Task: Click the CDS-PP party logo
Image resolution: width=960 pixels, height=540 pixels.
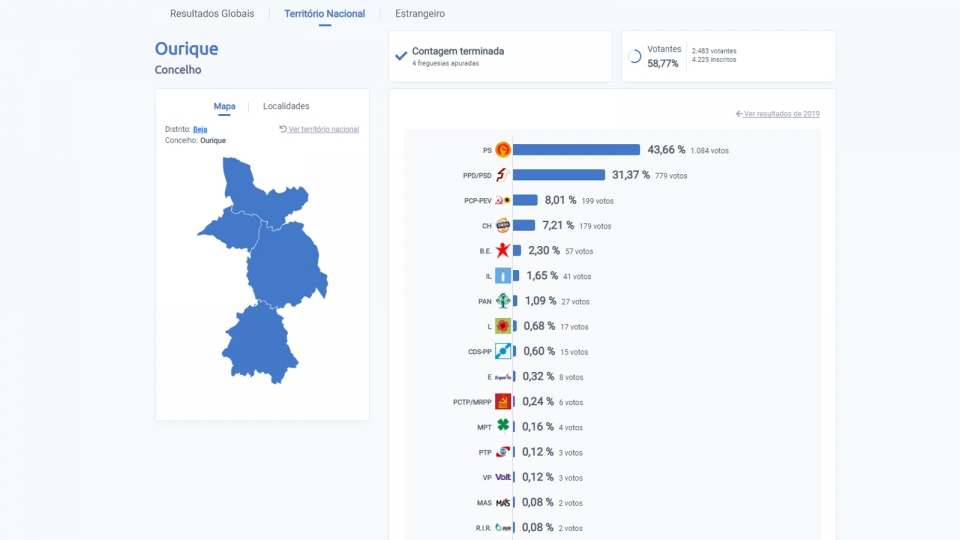Action: [x=503, y=351]
